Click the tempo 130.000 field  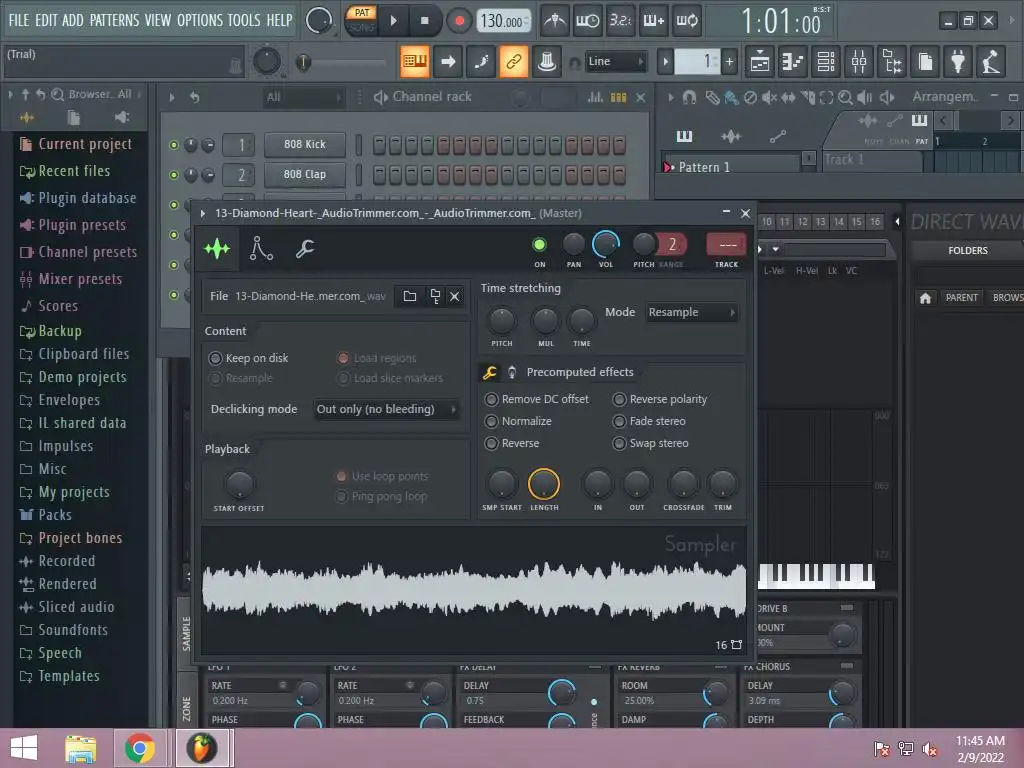point(504,21)
